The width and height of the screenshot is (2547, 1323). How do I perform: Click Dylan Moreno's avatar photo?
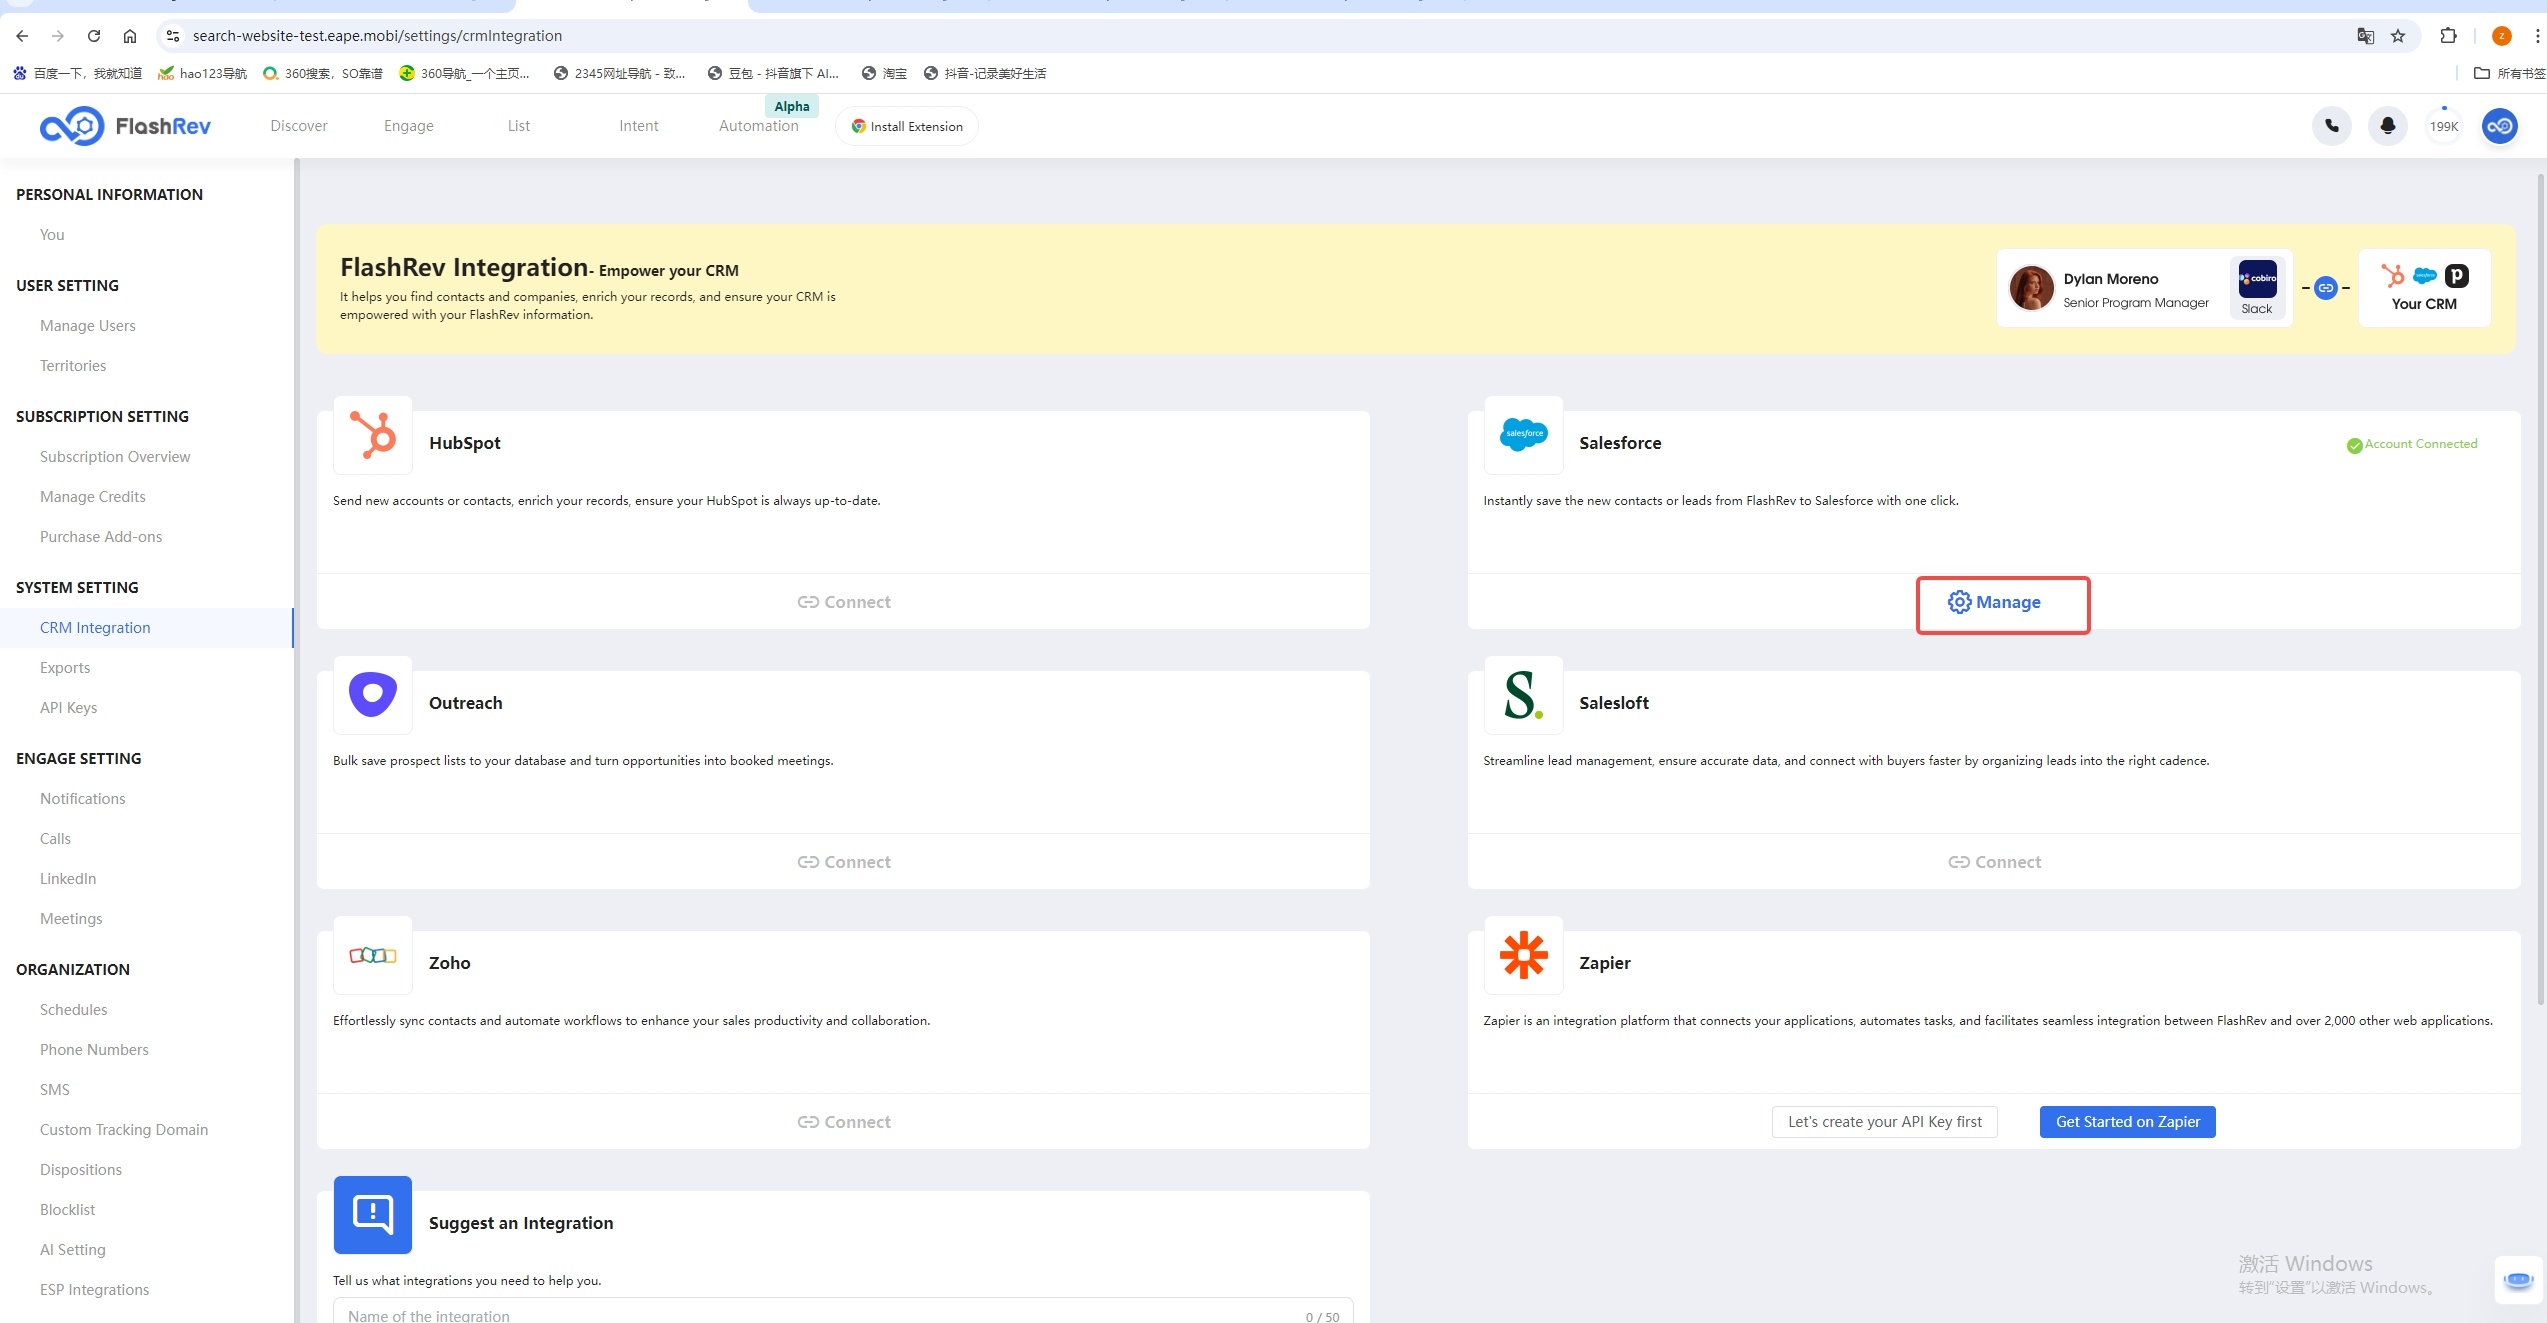pos(2032,288)
